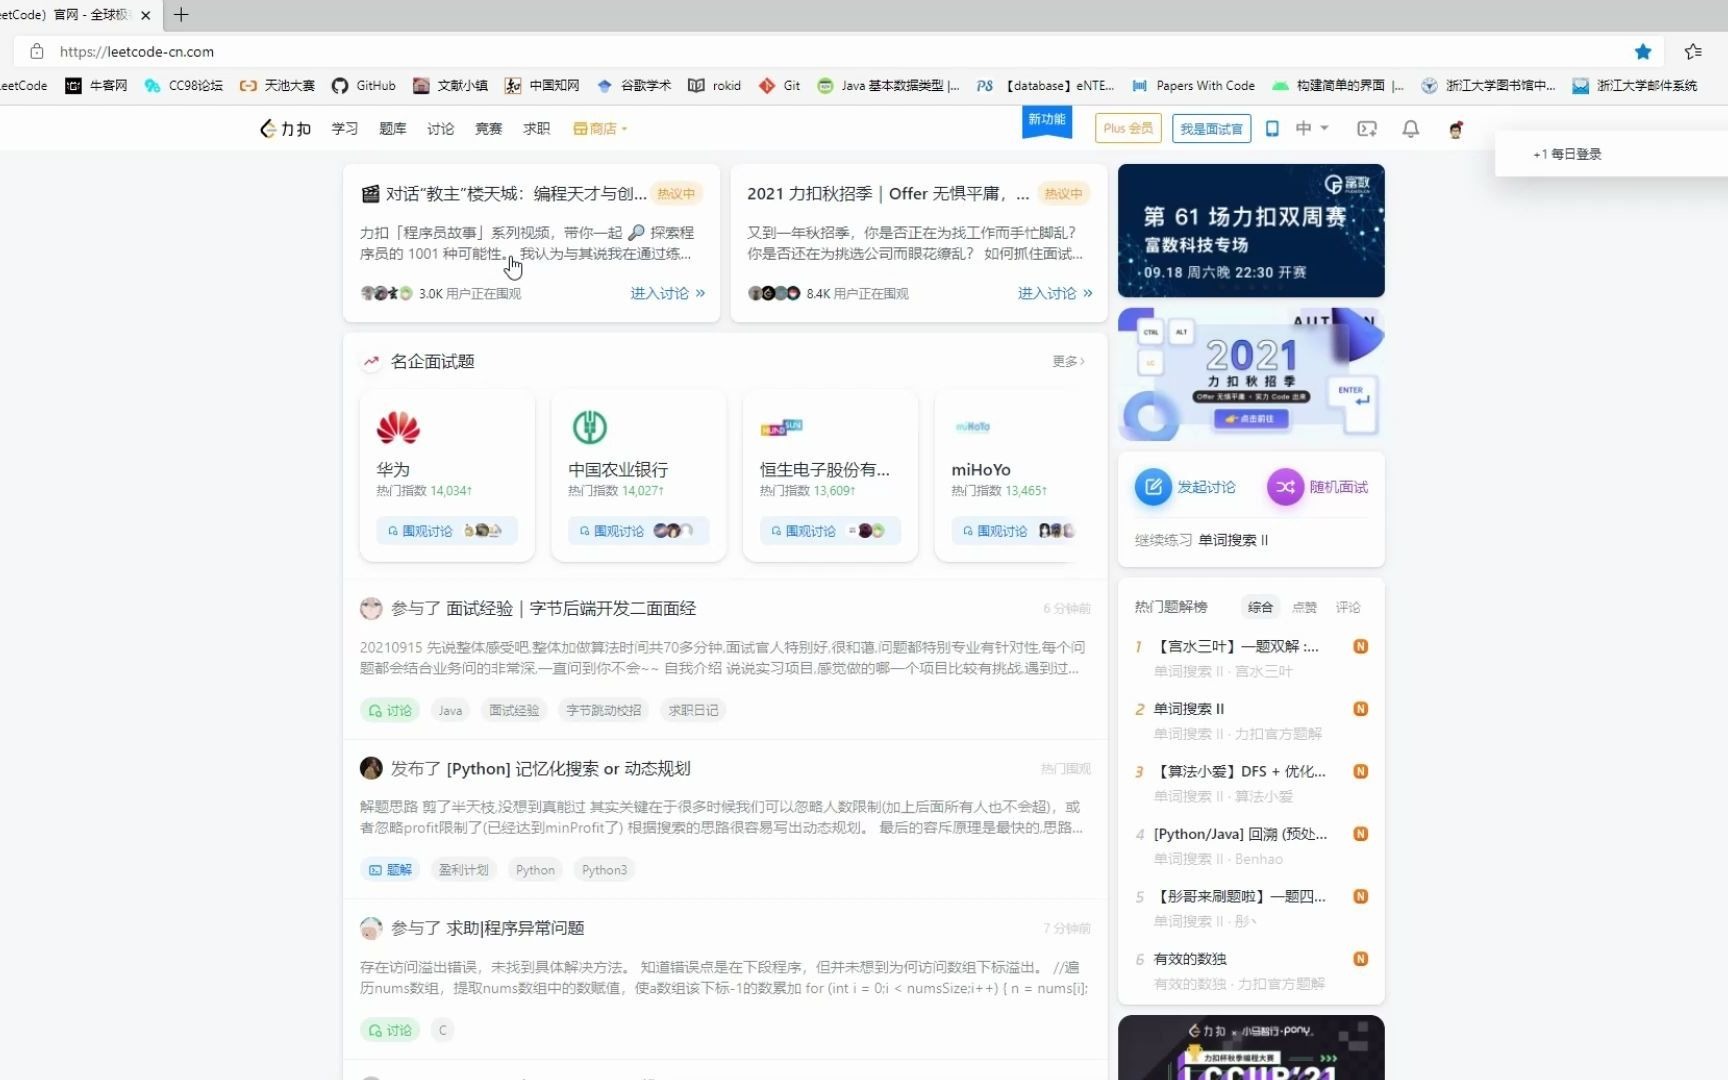Screen dimensions: 1728x1080
Task: Open the 第61场力扣双周赛 banner
Action: [1251, 230]
